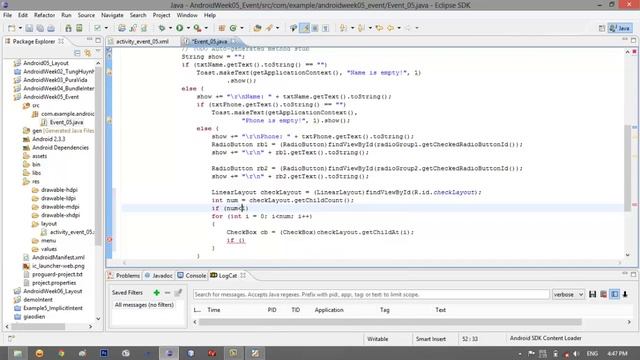Switch to the Console tab
Viewport: 640px width, 360px height.
(x=192, y=276)
